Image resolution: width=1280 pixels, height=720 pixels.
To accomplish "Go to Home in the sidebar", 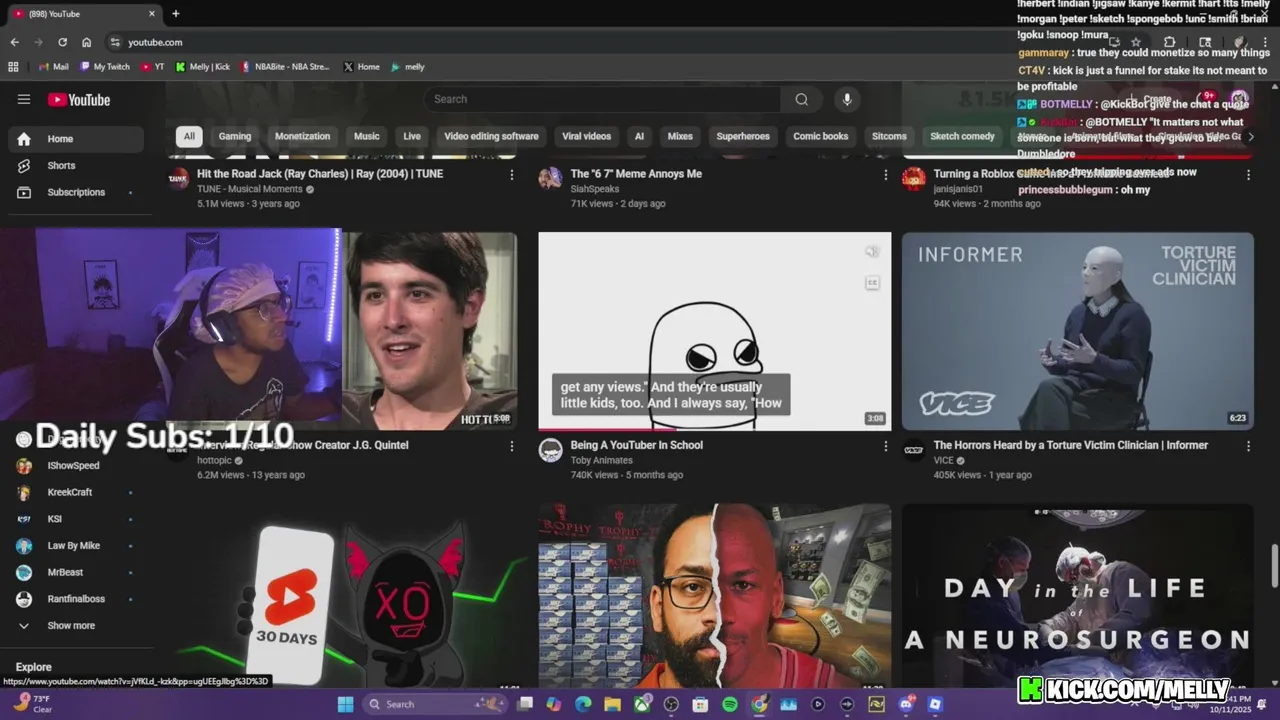I will tap(76, 139).
